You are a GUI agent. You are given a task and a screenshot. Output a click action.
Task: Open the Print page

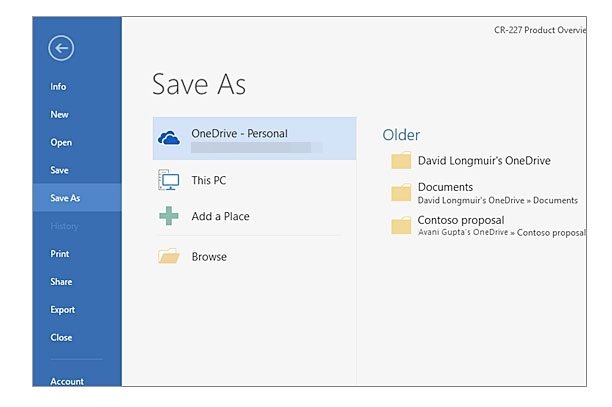point(59,254)
